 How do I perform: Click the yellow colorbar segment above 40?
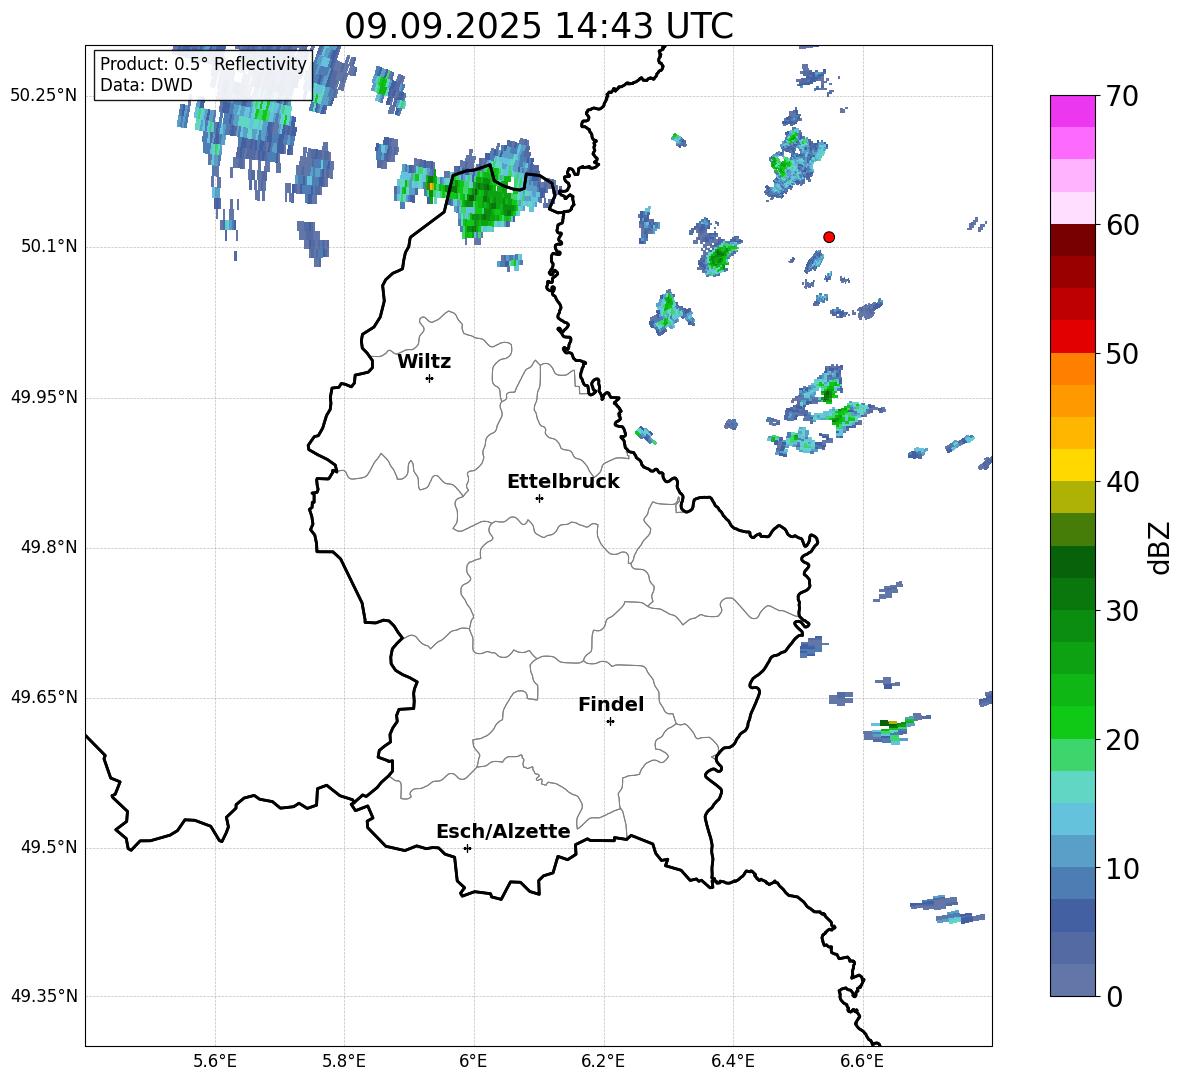[1072, 465]
